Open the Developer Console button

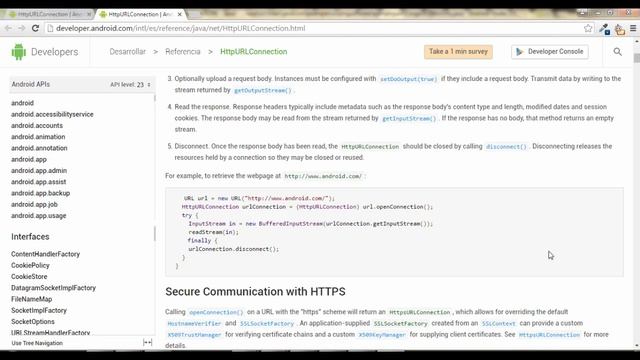click(x=550, y=52)
